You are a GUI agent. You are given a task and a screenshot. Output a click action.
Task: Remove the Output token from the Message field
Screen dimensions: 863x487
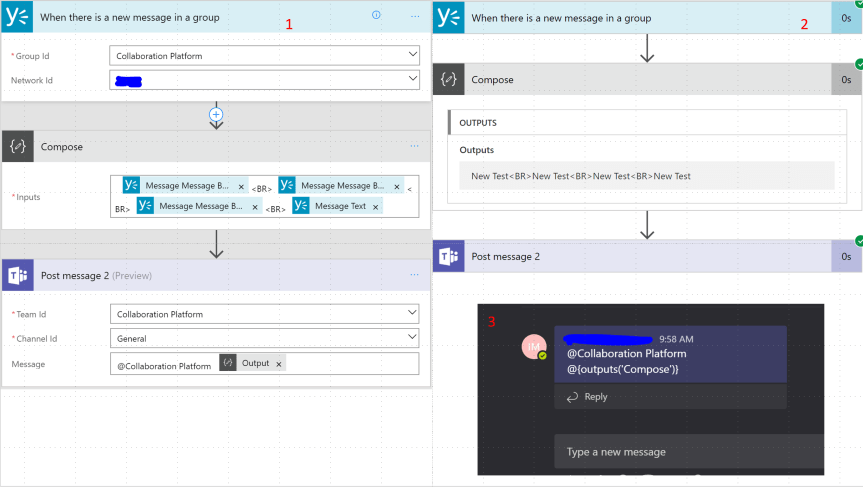pyautogui.click(x=279, y=363)
